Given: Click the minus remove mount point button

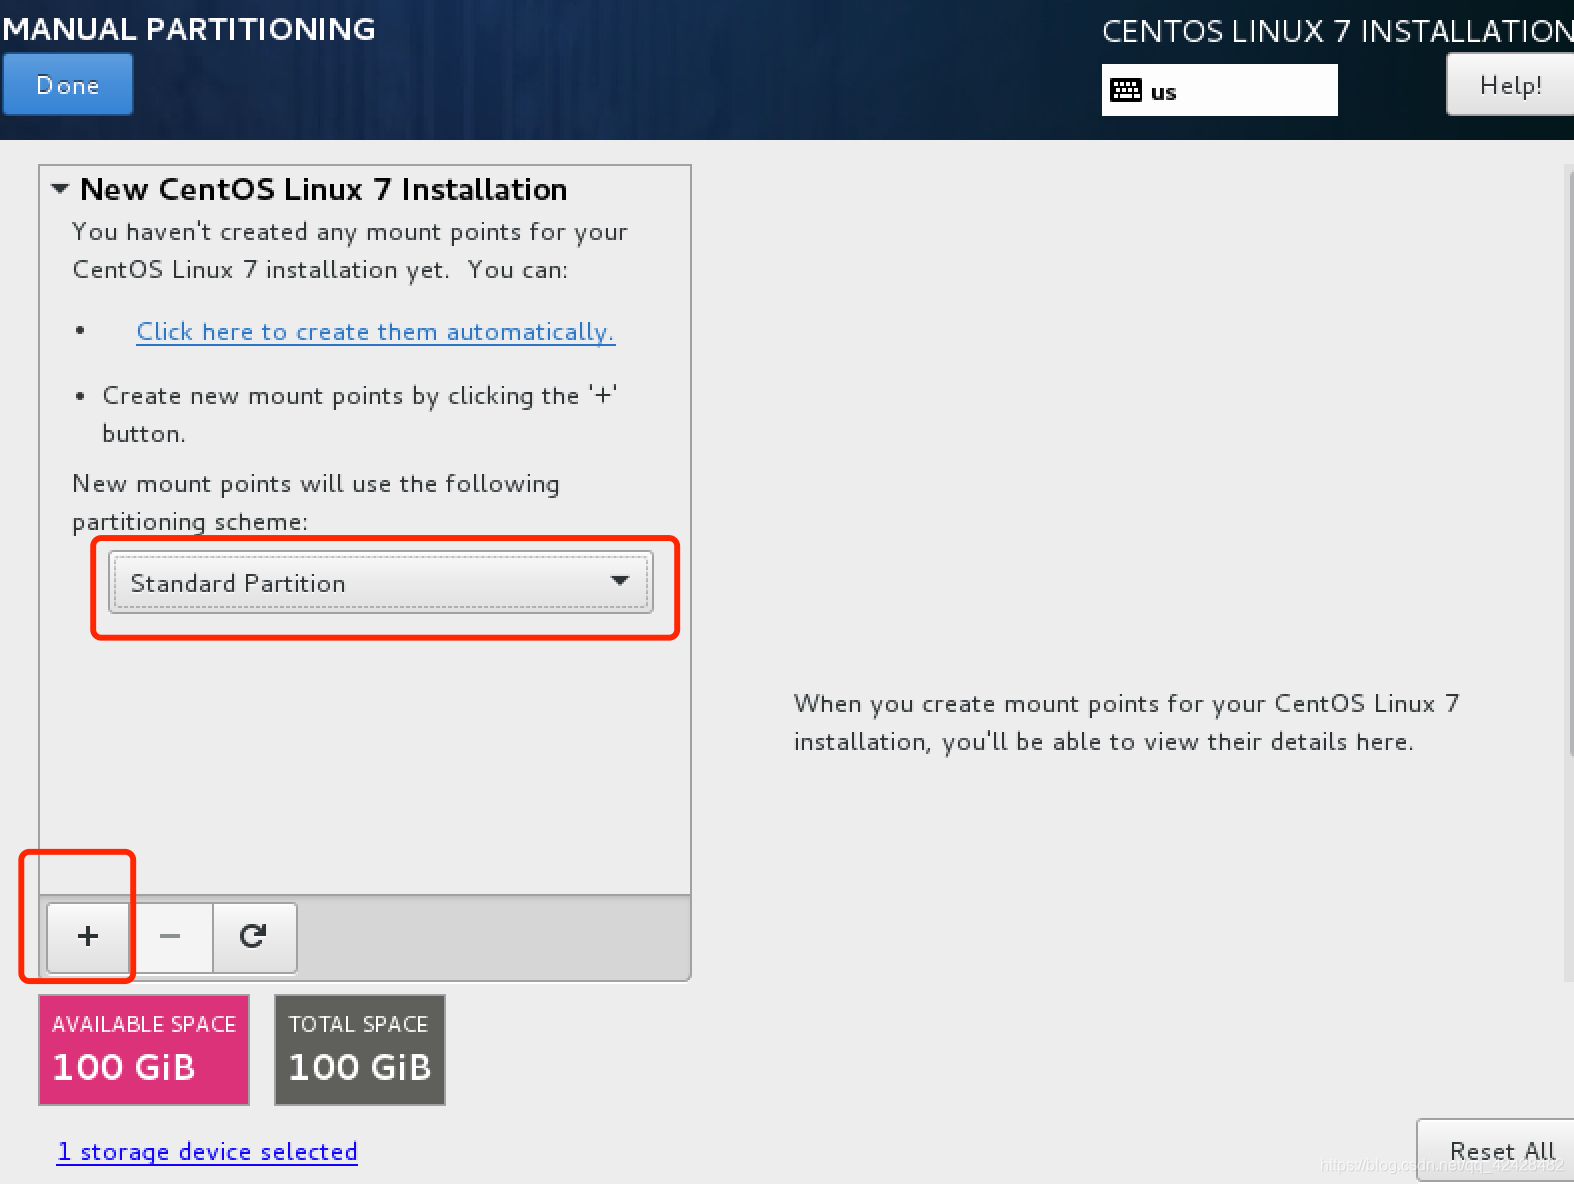Looking at the screenshot, I should 170,937.
